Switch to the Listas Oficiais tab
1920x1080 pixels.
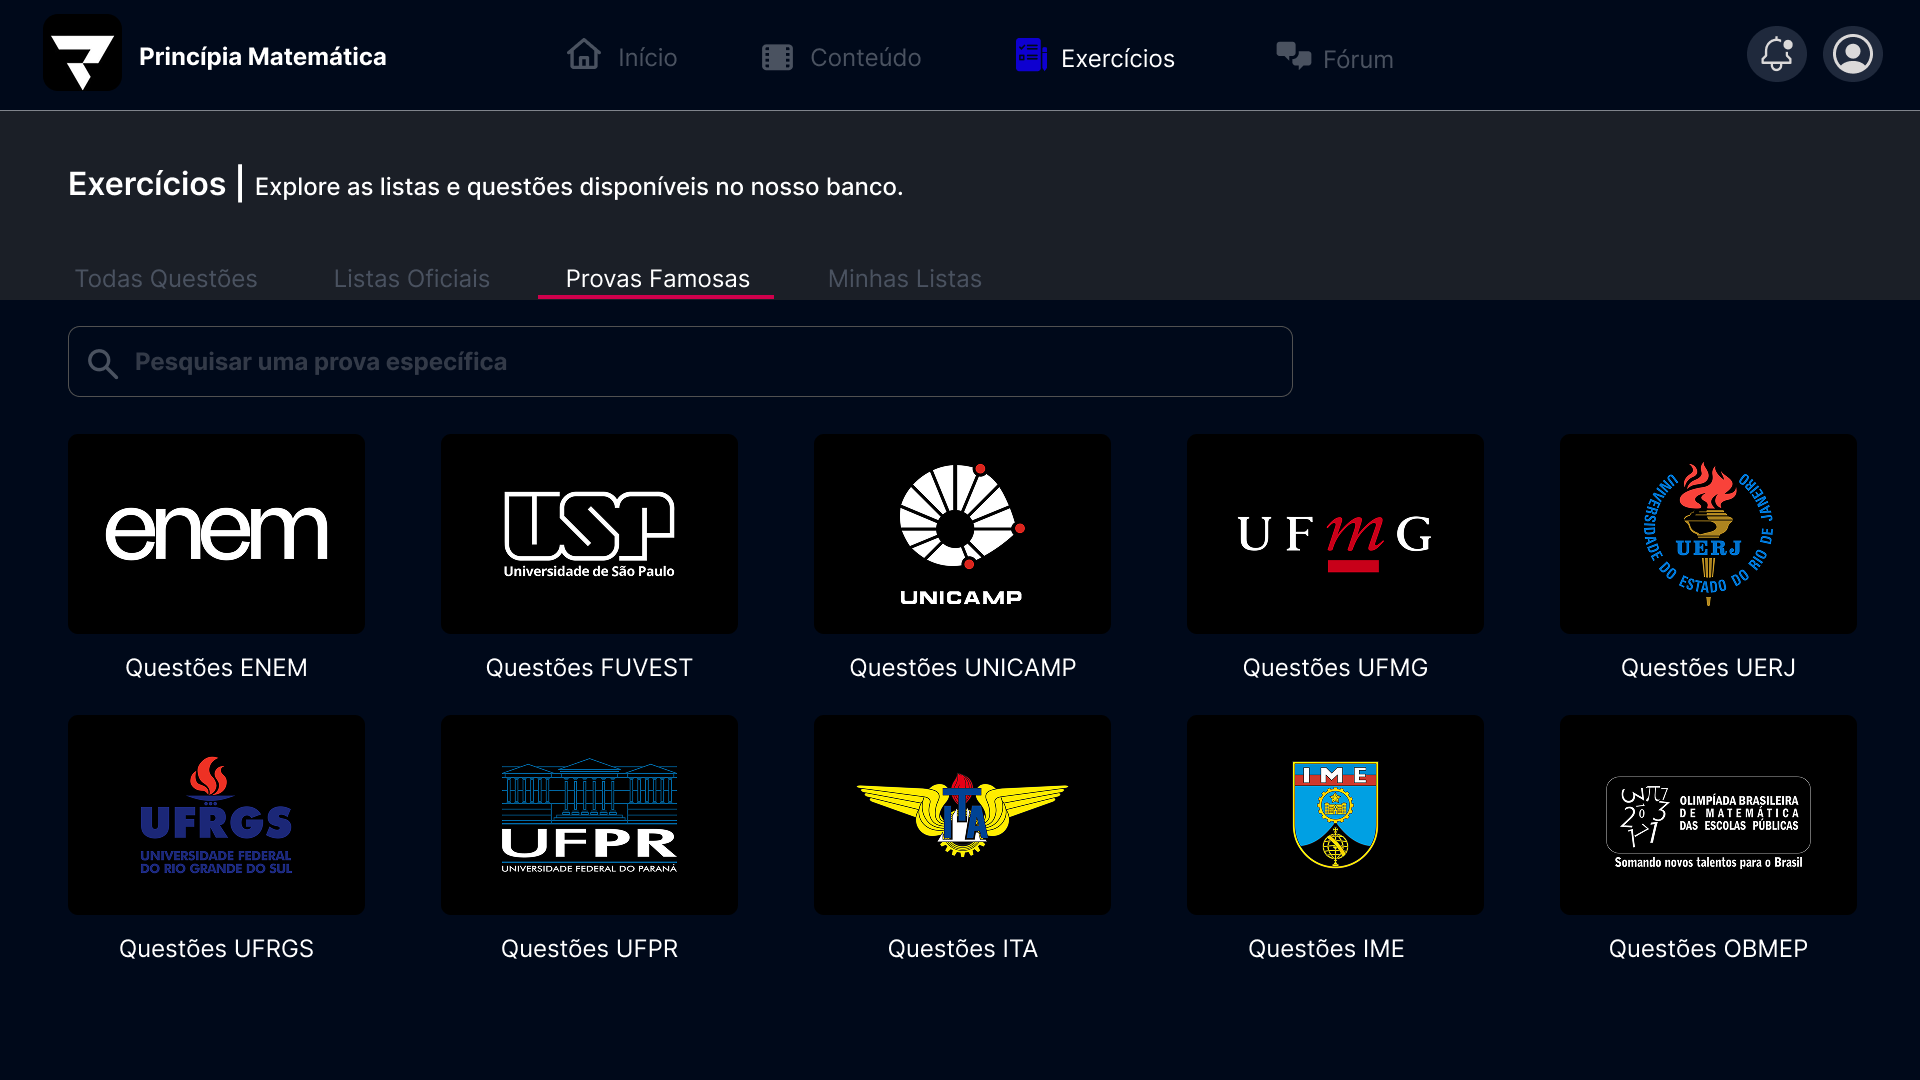pyautogui.click(x=412, y=279)
